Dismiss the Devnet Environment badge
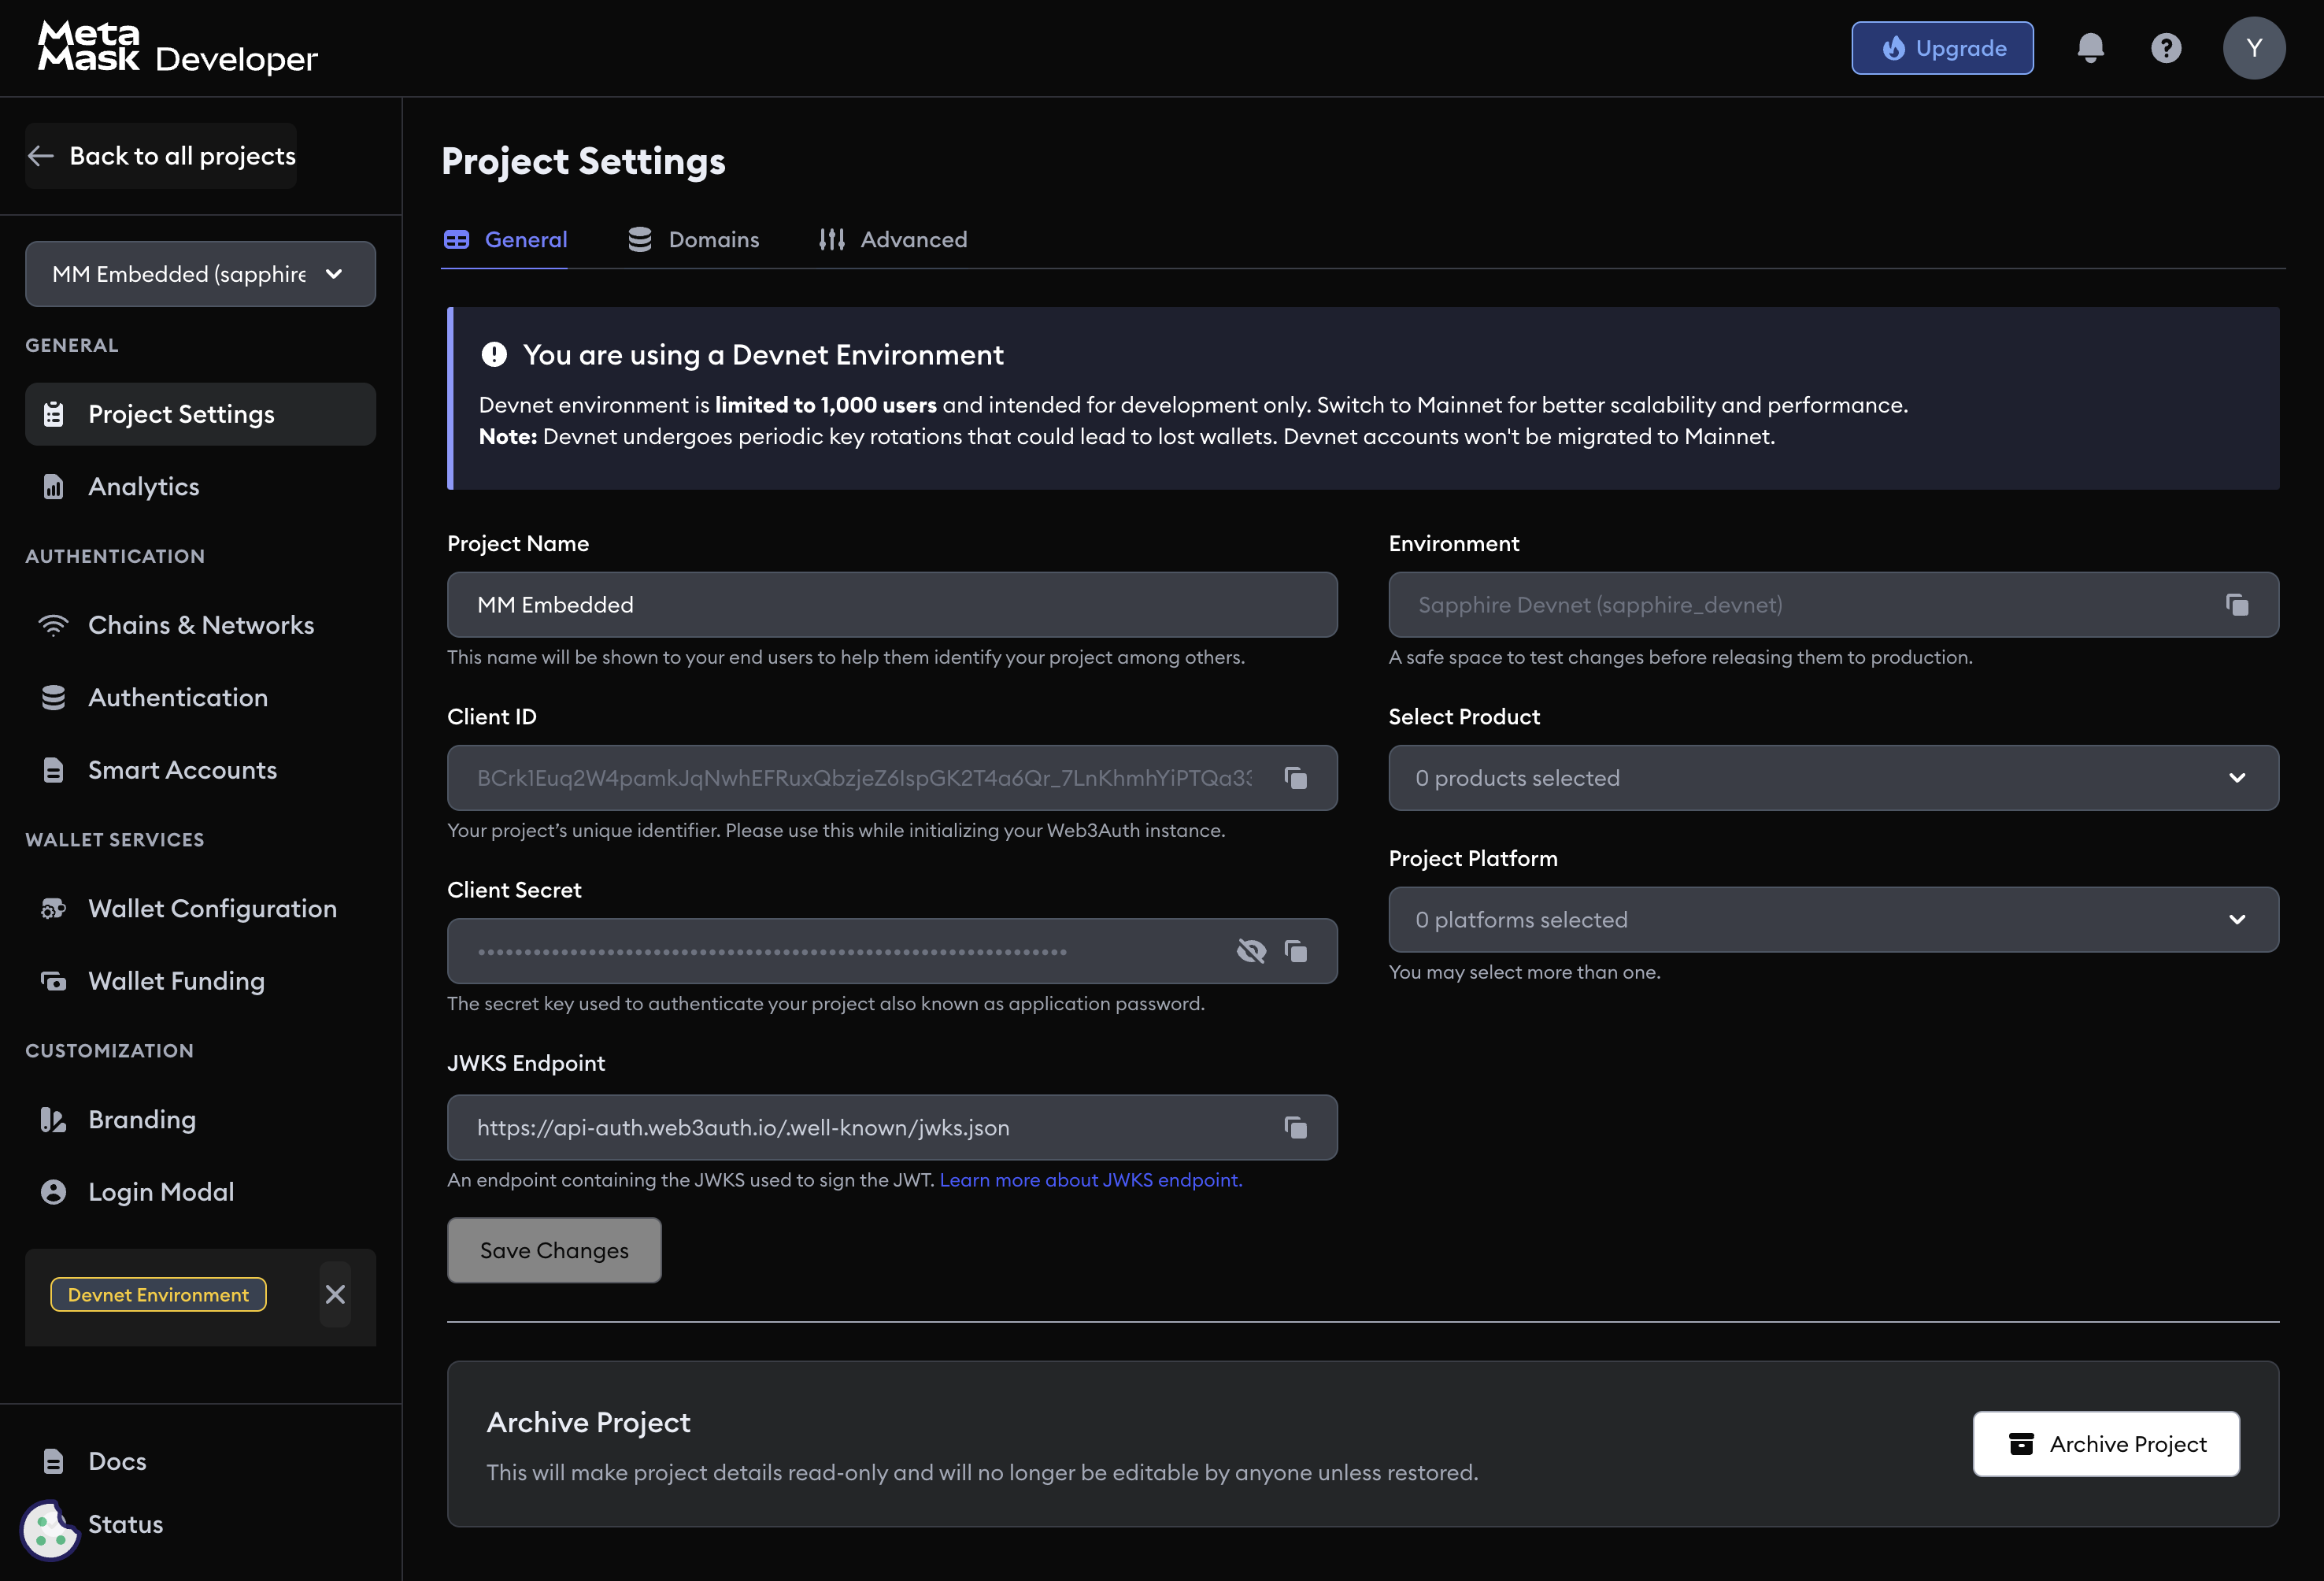 coord(335,1294)
